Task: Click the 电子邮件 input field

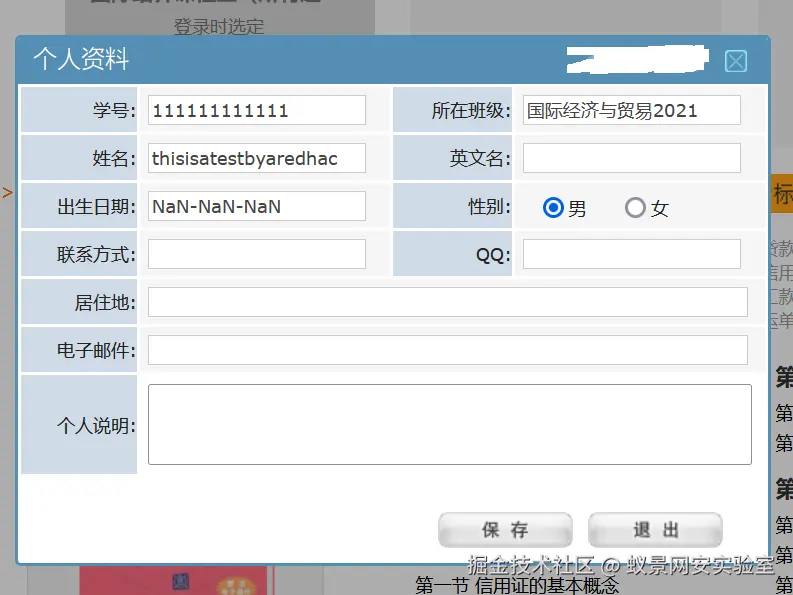Action: click(448, 350)
